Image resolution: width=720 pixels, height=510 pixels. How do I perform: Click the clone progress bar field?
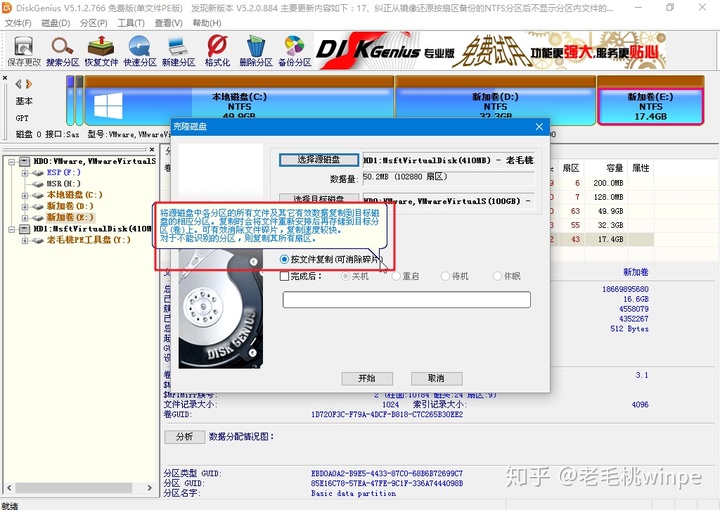tap(406, 299)
